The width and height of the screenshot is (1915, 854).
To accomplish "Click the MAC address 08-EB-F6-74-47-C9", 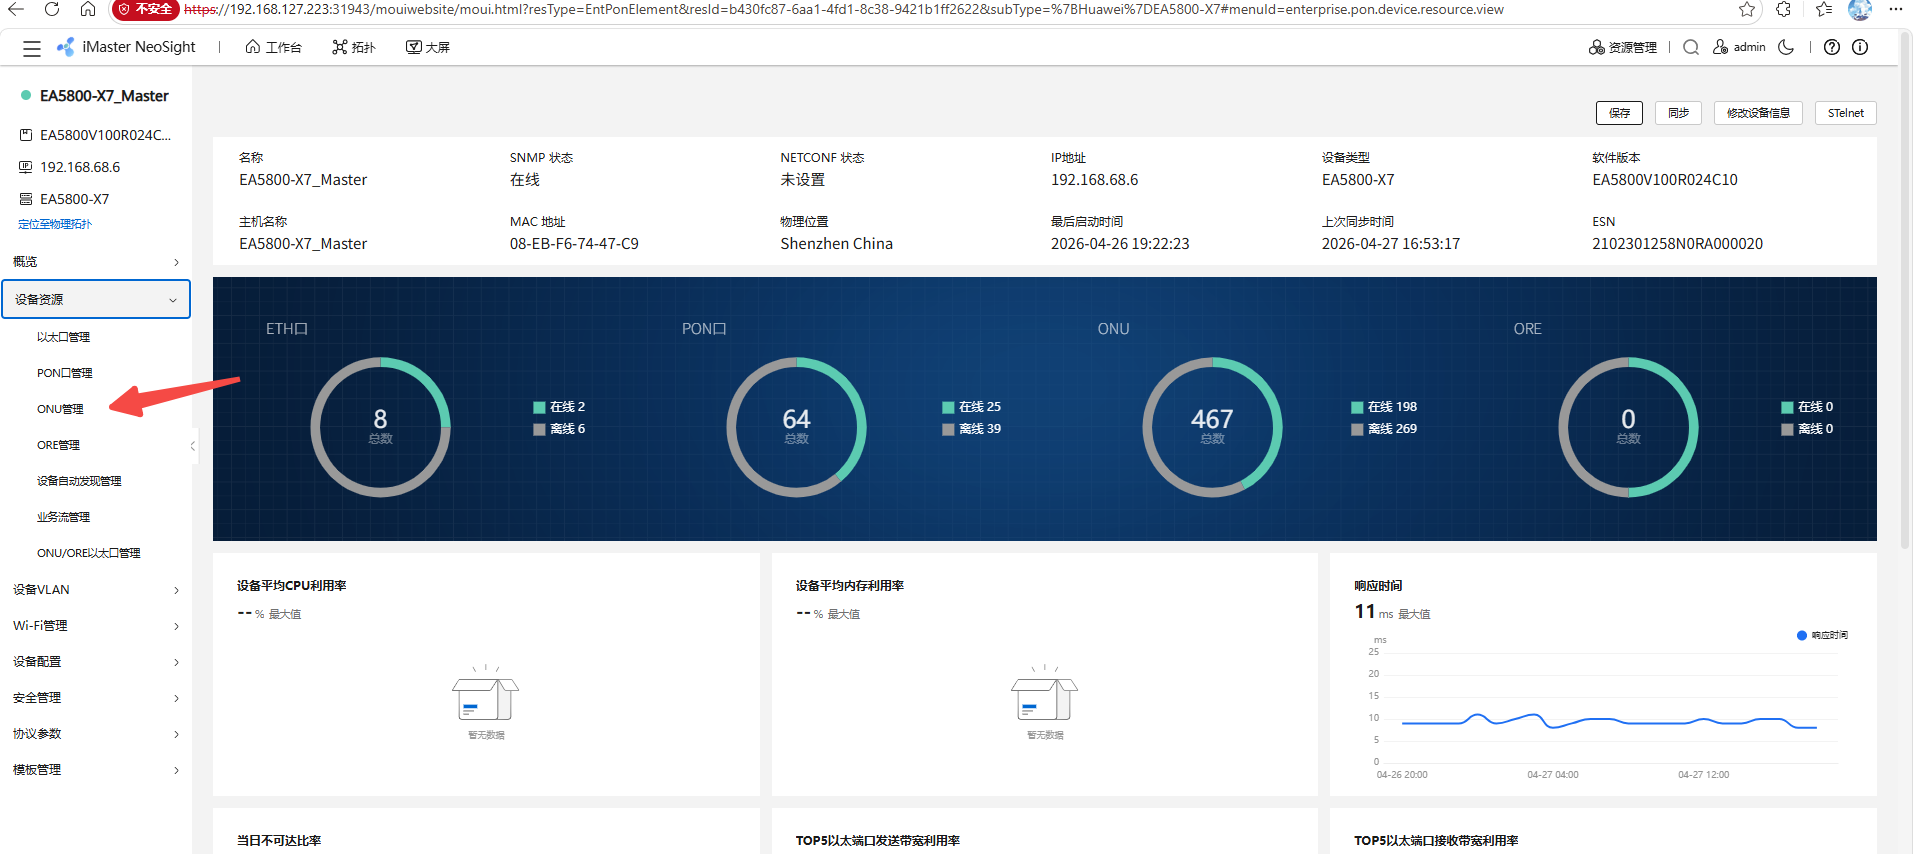I will [x=574, y=244].
